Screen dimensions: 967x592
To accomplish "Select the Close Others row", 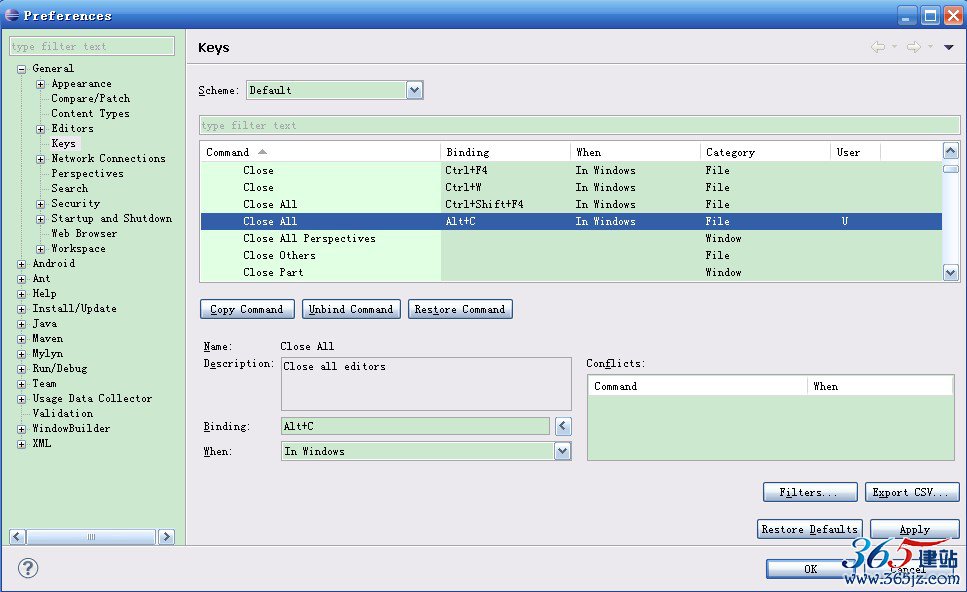I will (571, 255).
